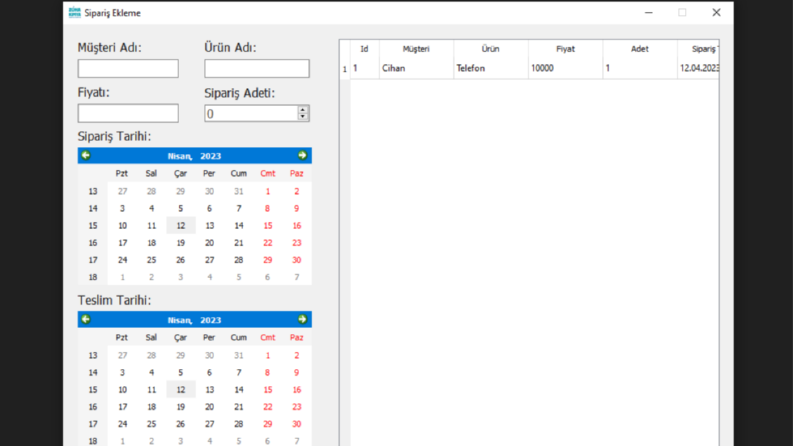Select April 20 in Sipariş Tarihi calendar
The width and height of the screenshot is (793, 446).
click(209, 243)
